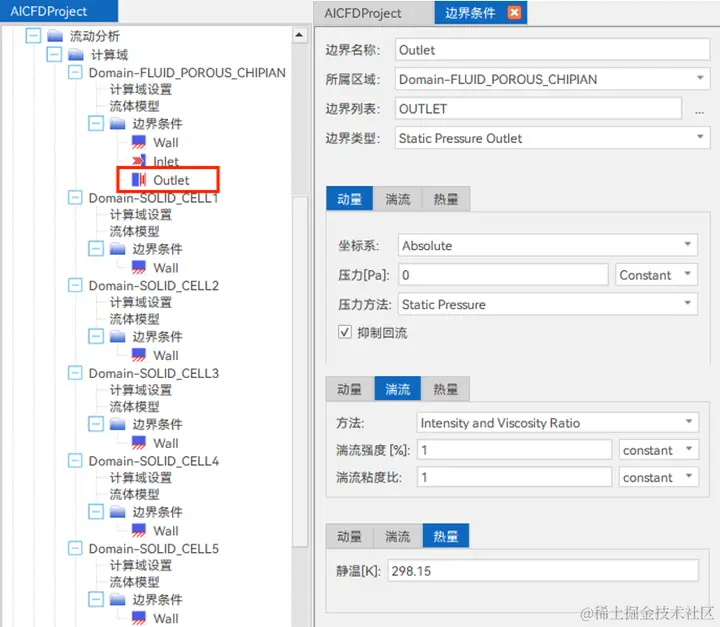The height and width of the screenshot is (627, 720).
Task: Open the 湍流粘度比 constant dropdown
Action: (689, 476)
